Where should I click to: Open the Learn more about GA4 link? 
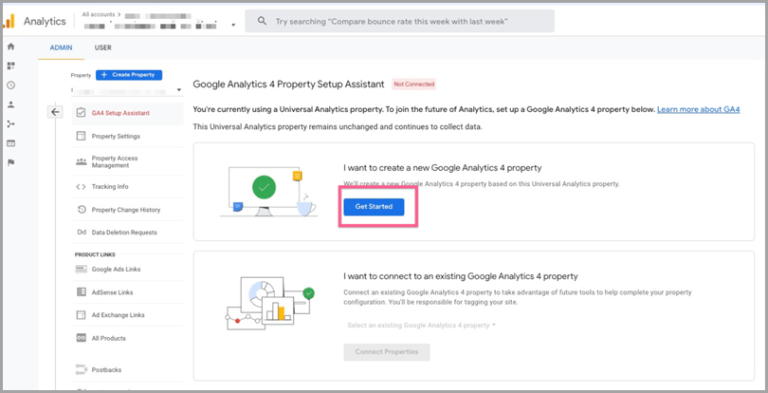click(698, 110)
